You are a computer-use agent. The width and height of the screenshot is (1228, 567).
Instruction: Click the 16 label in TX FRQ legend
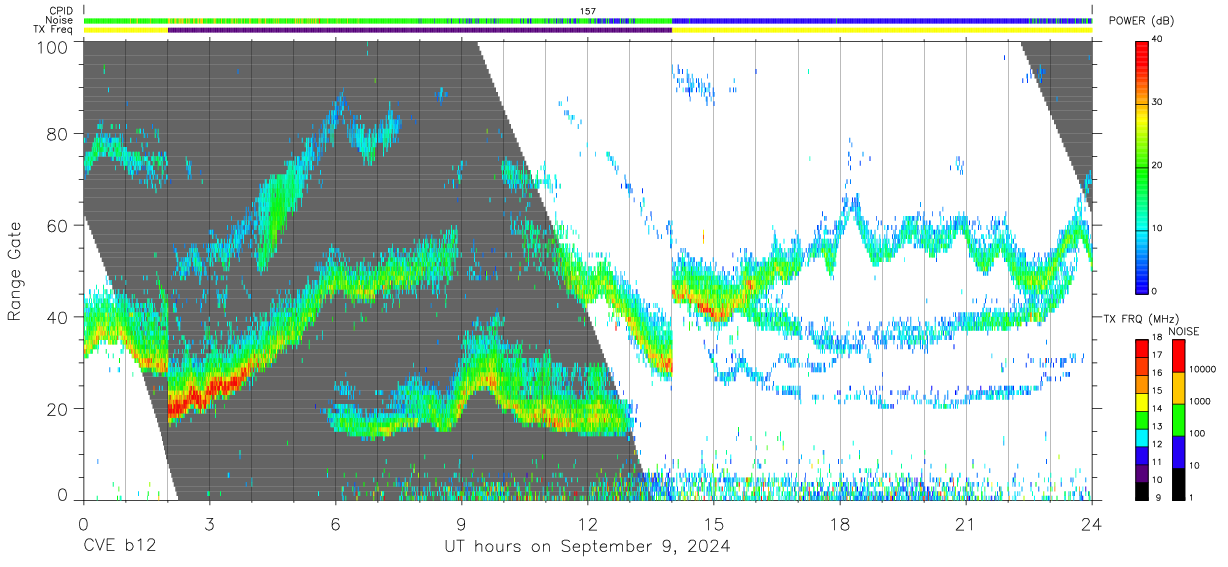1157,373
